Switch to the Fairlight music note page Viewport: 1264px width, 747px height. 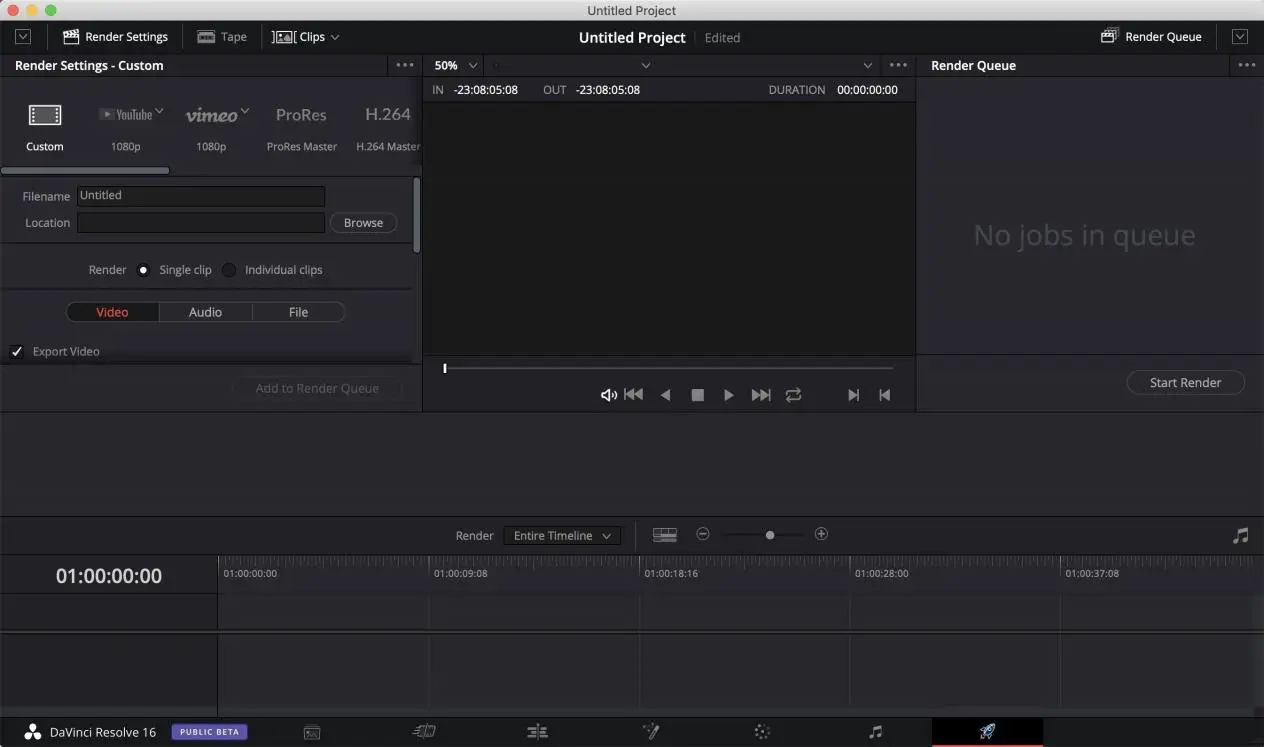(x=875, y=732)
